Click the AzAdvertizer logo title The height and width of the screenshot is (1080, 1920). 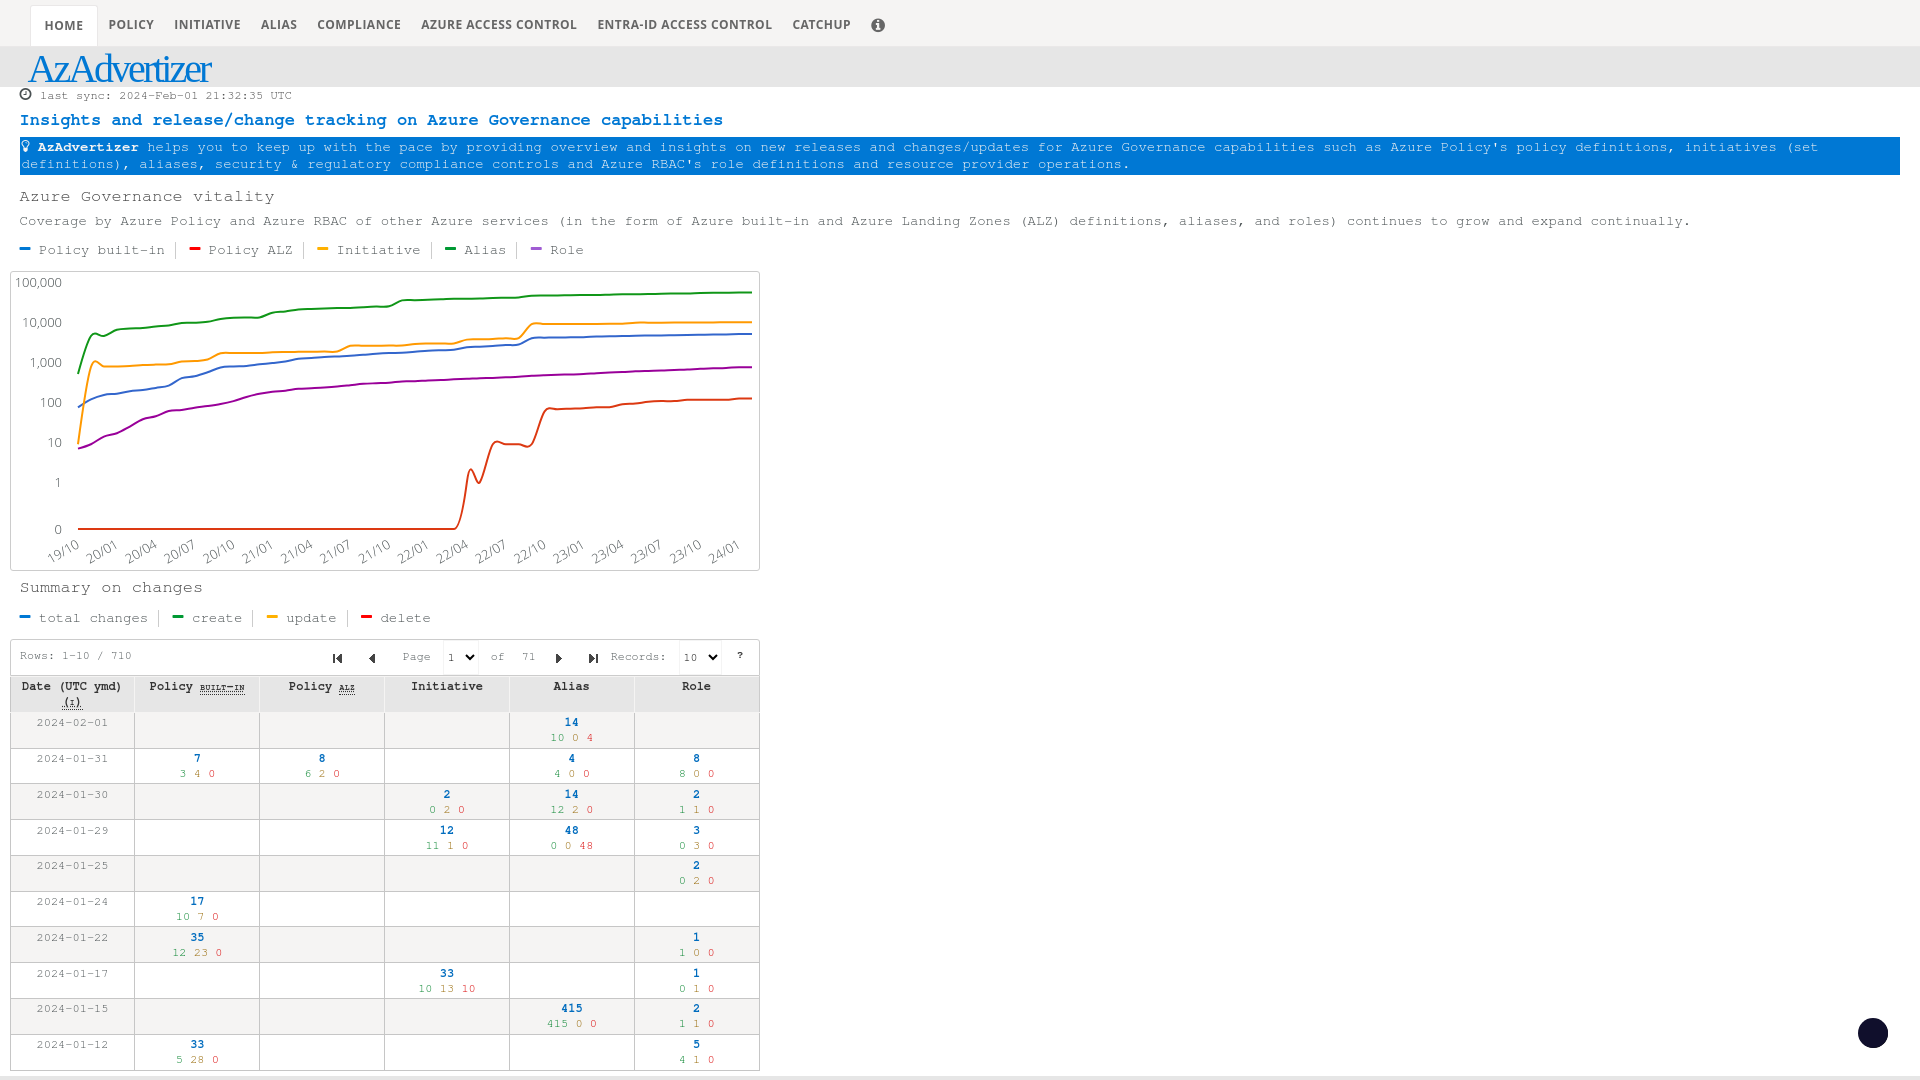click(x=119, y=68)
